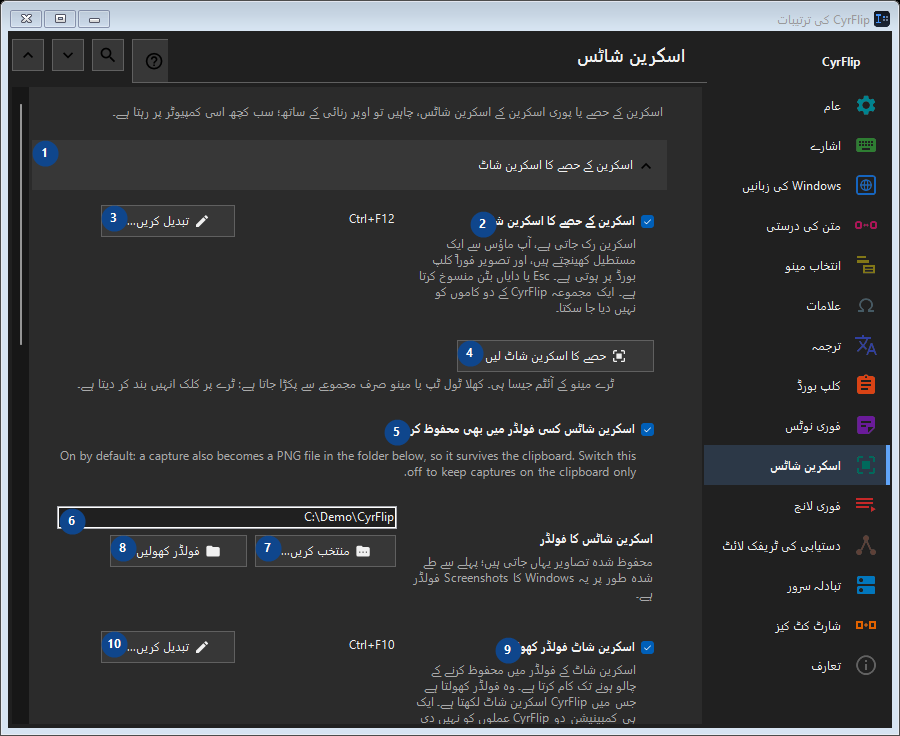Click the انتخاب مینو list icon
The width and height of the screenshot is (900, 736).
pos(866,265)
